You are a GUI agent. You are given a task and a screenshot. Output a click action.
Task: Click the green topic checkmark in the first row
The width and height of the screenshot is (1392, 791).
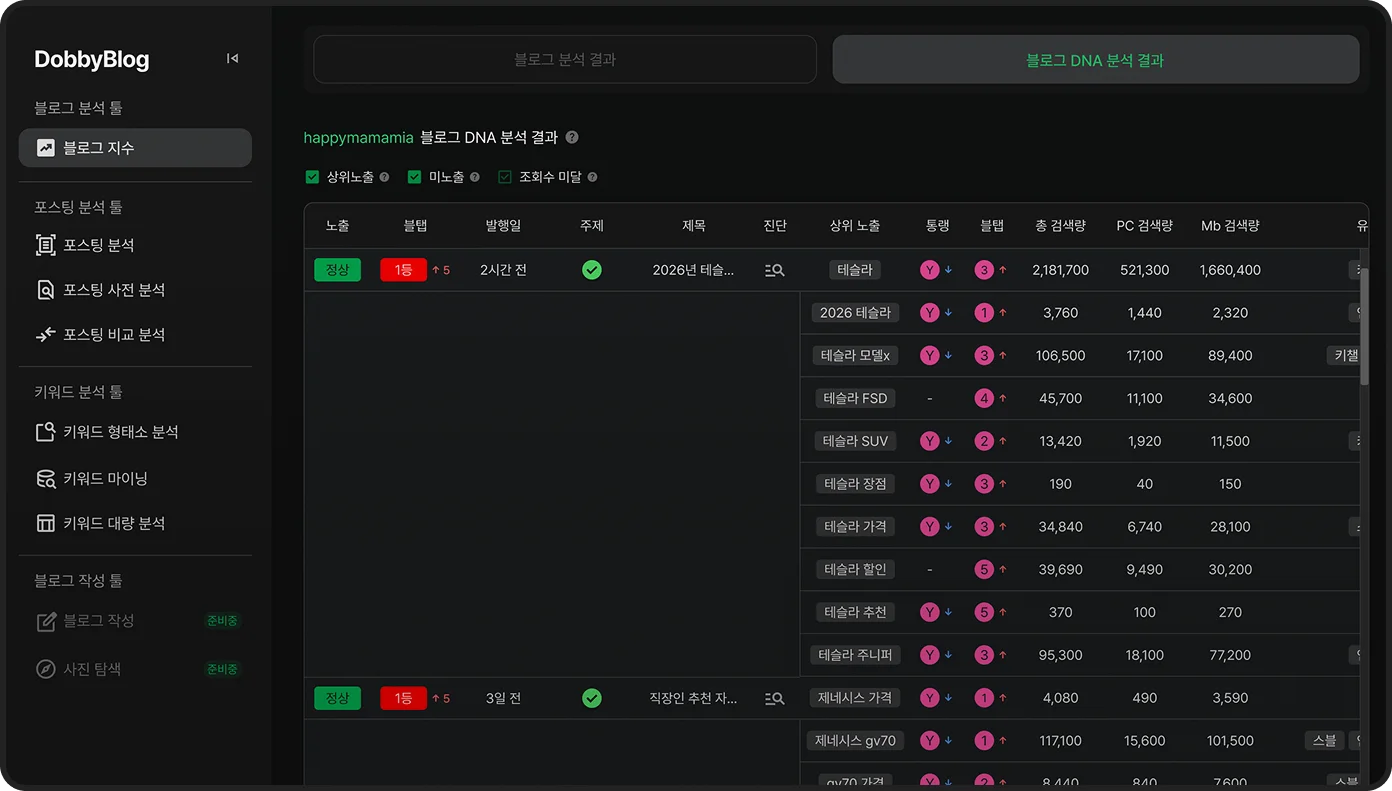pos(592,270)
